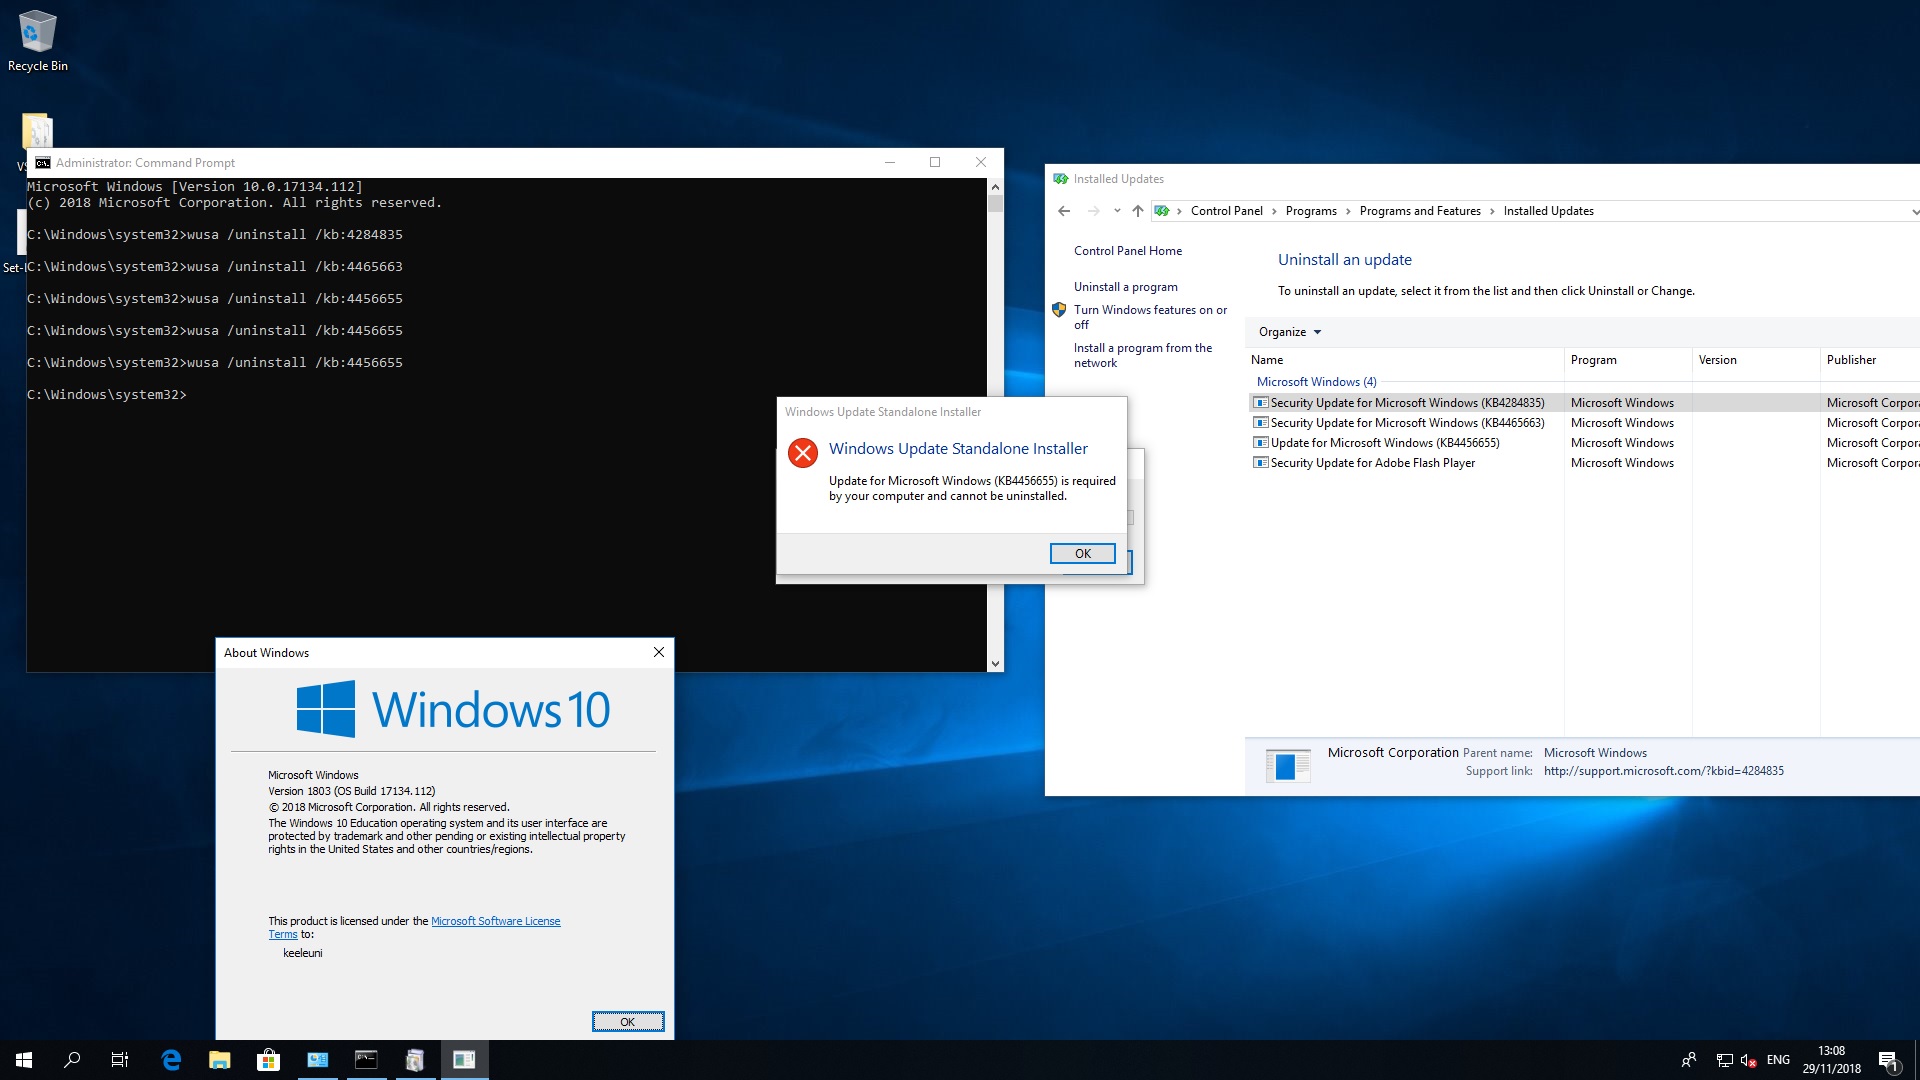Viewport: 1920px width, 1080px height.
Task: Open the clock showing 13:08
Action: (1832, 1060)
